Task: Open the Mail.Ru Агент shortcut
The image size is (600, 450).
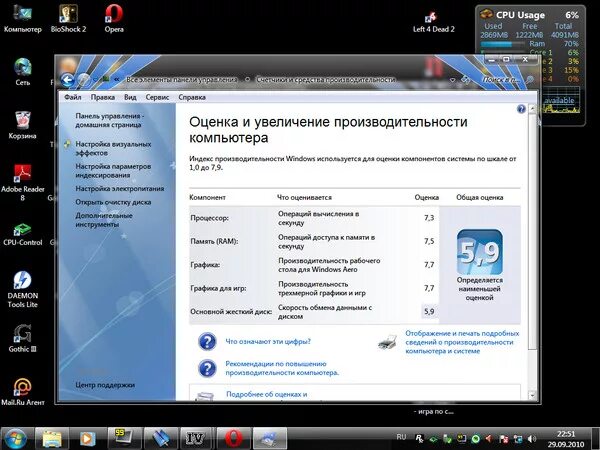Action: [x=23, y=392]
